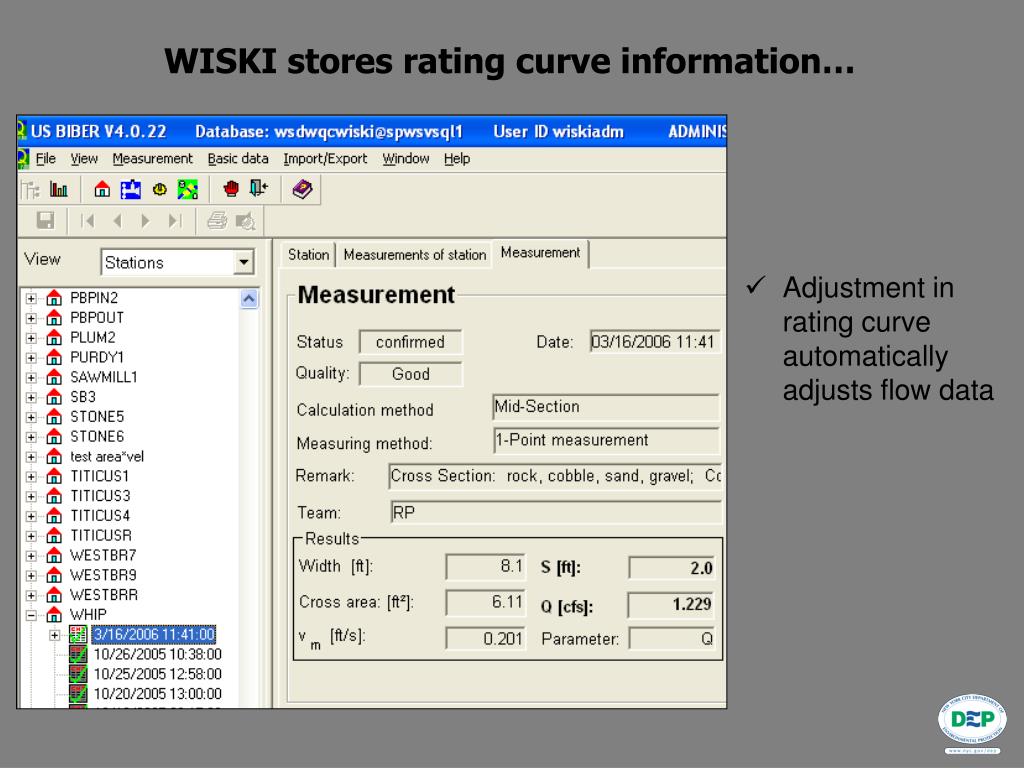Image resolution: width=1024 pixels, height=768 pixels.
Task: Expand the STONE5 station node
Action: click(31, 417)
